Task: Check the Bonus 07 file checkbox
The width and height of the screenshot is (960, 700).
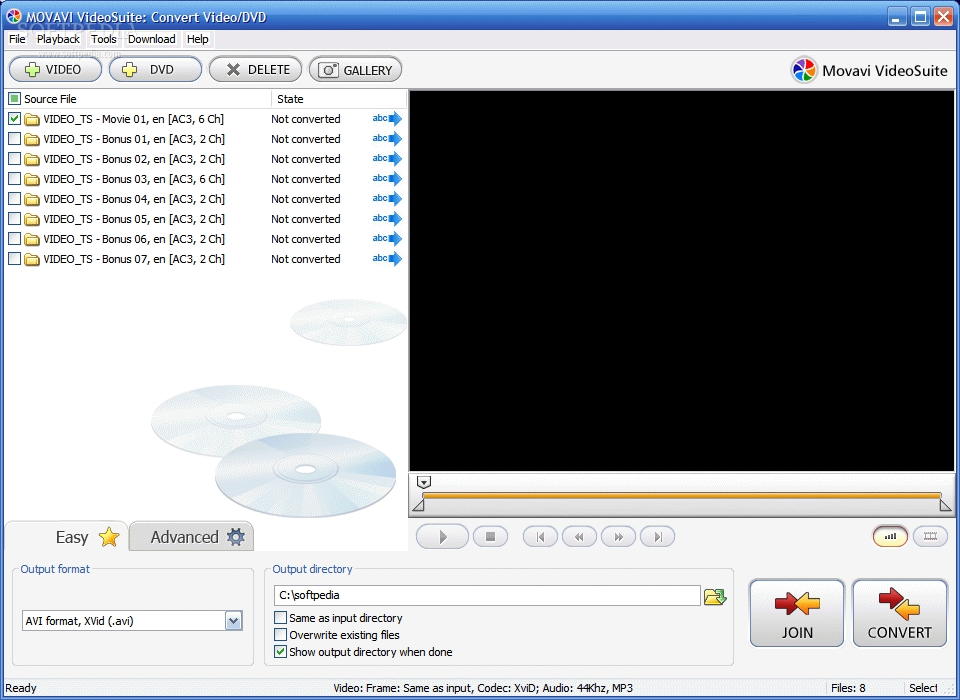Action: pos(15,258)
